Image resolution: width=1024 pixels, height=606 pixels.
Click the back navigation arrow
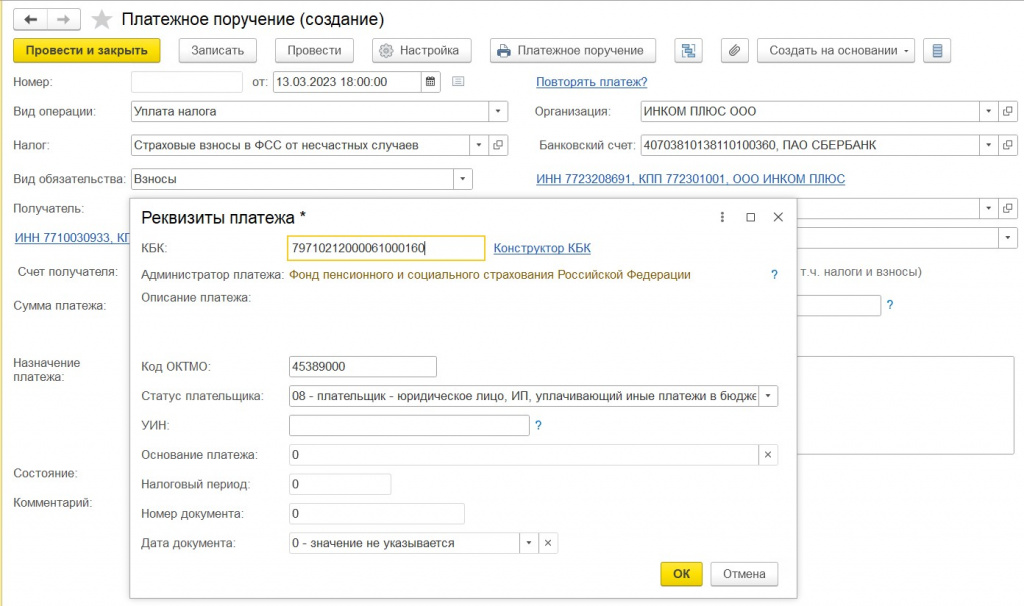31,20
